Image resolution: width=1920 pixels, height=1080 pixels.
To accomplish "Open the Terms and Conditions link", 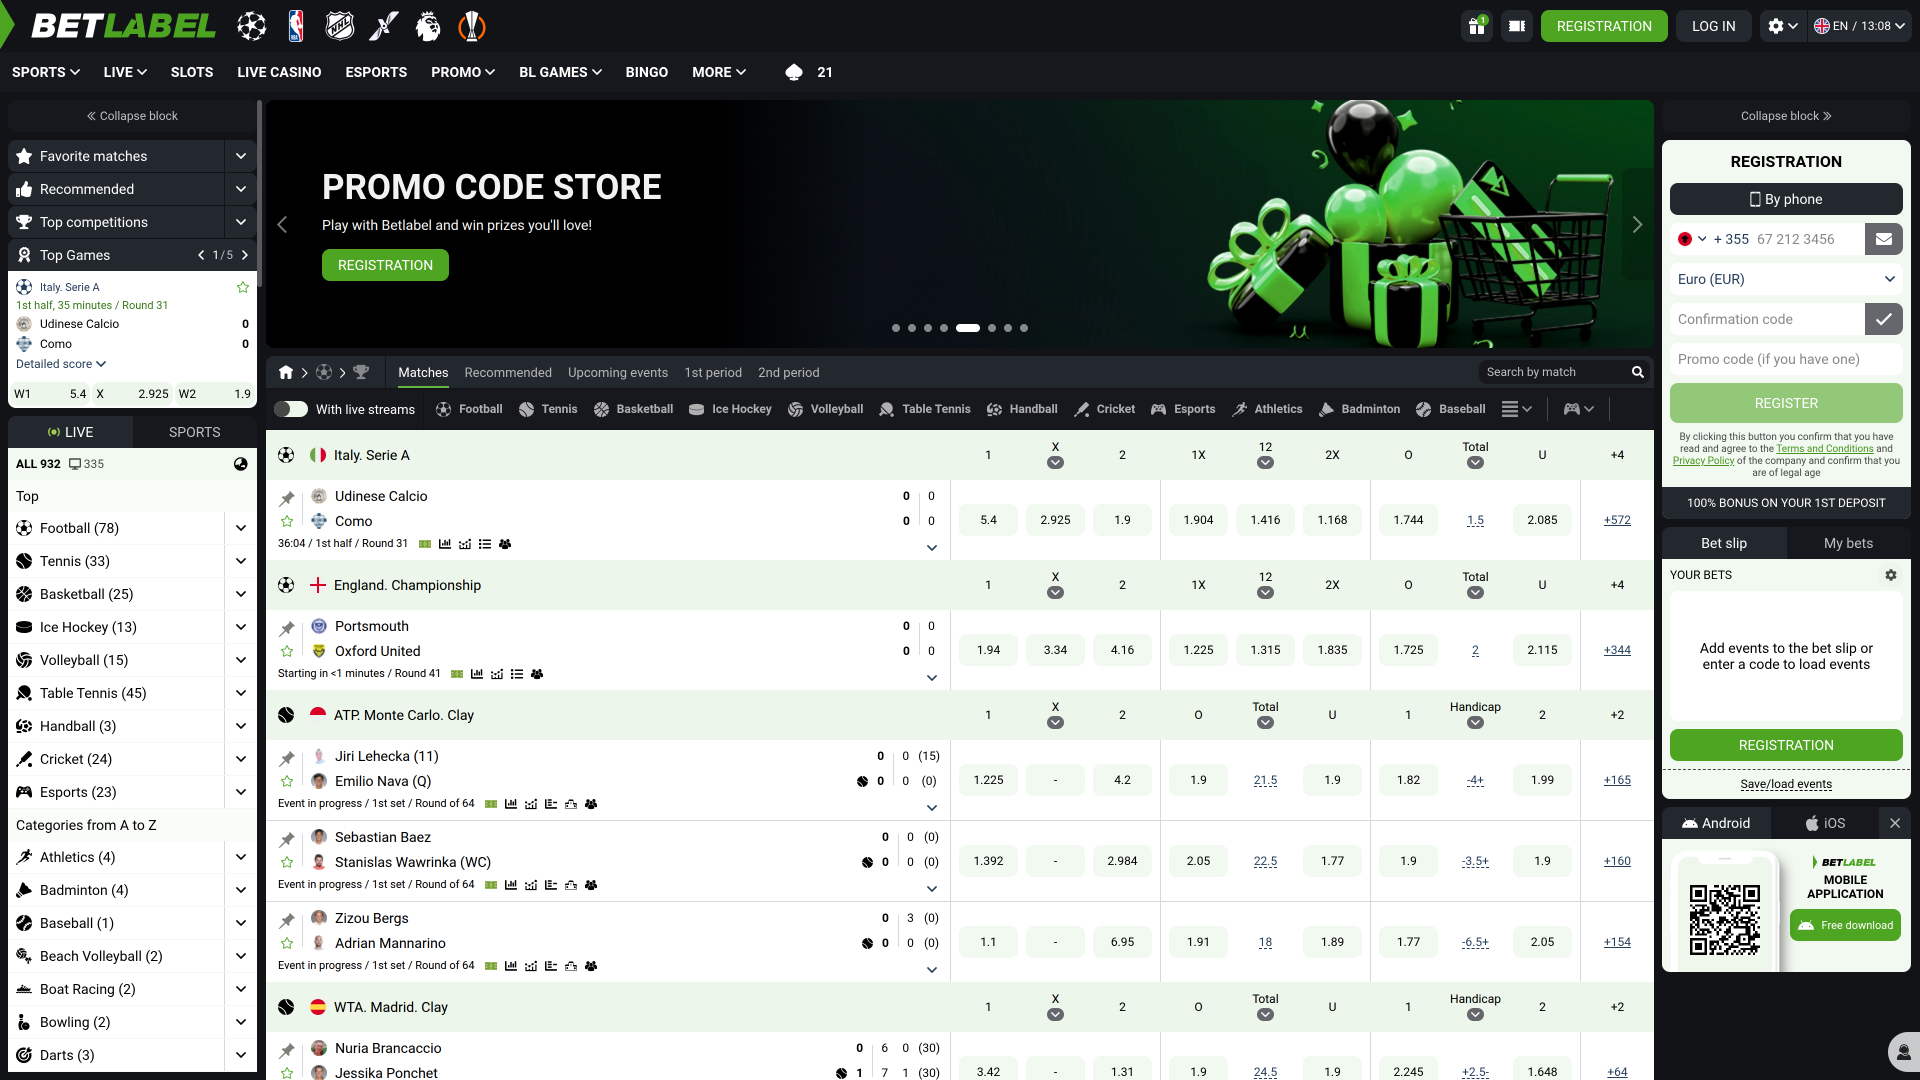I will pyautogui.click(x=1824, y=449).
